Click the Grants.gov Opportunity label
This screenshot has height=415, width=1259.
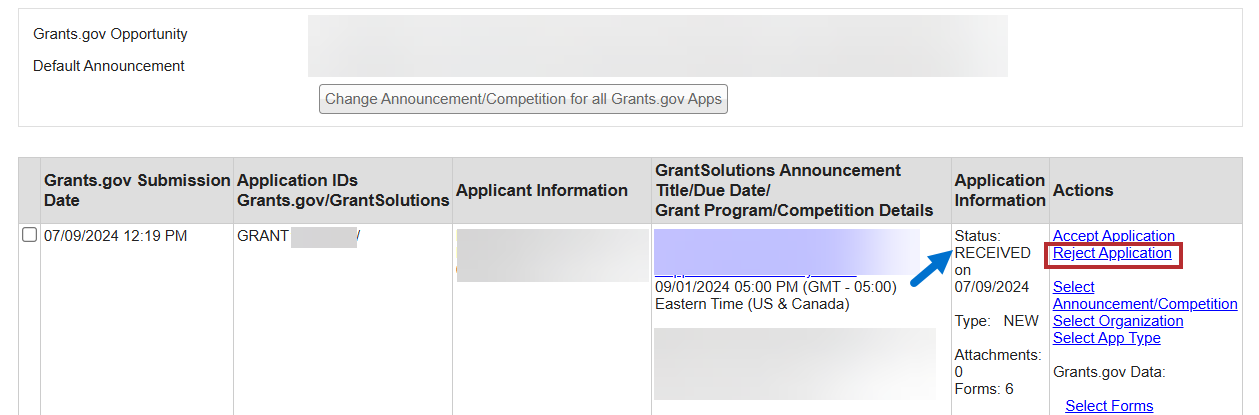pyautogui.click(x=110, y=34)
